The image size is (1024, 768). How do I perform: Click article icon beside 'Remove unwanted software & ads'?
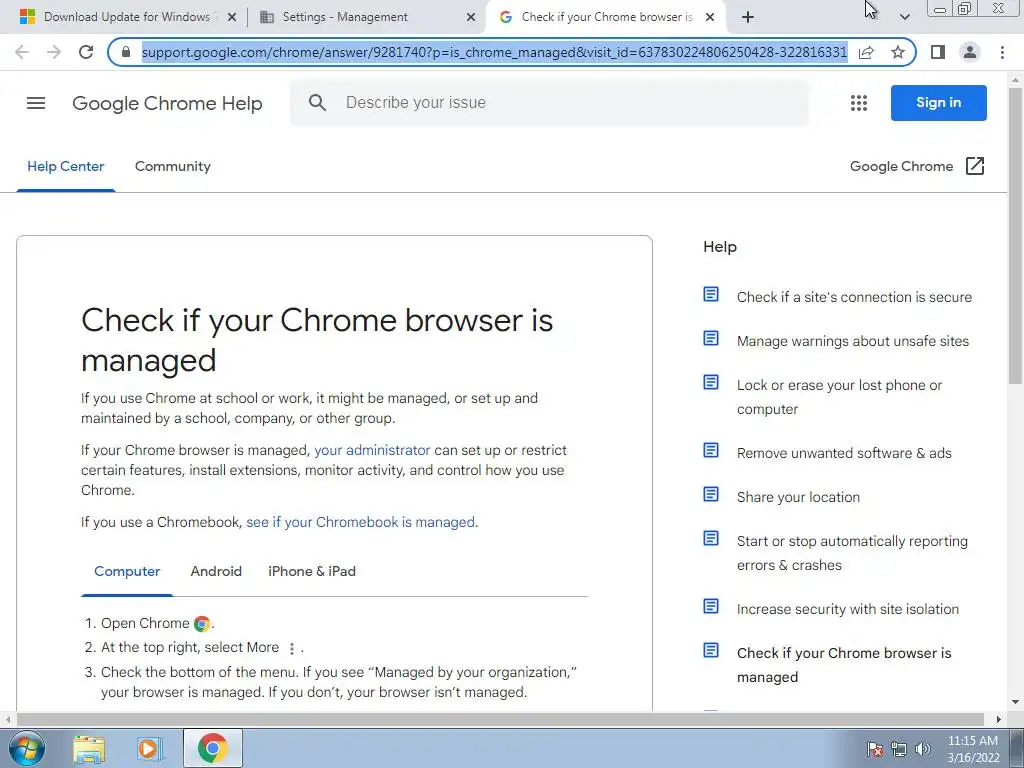pyautogui.click(x=711, y=451)
